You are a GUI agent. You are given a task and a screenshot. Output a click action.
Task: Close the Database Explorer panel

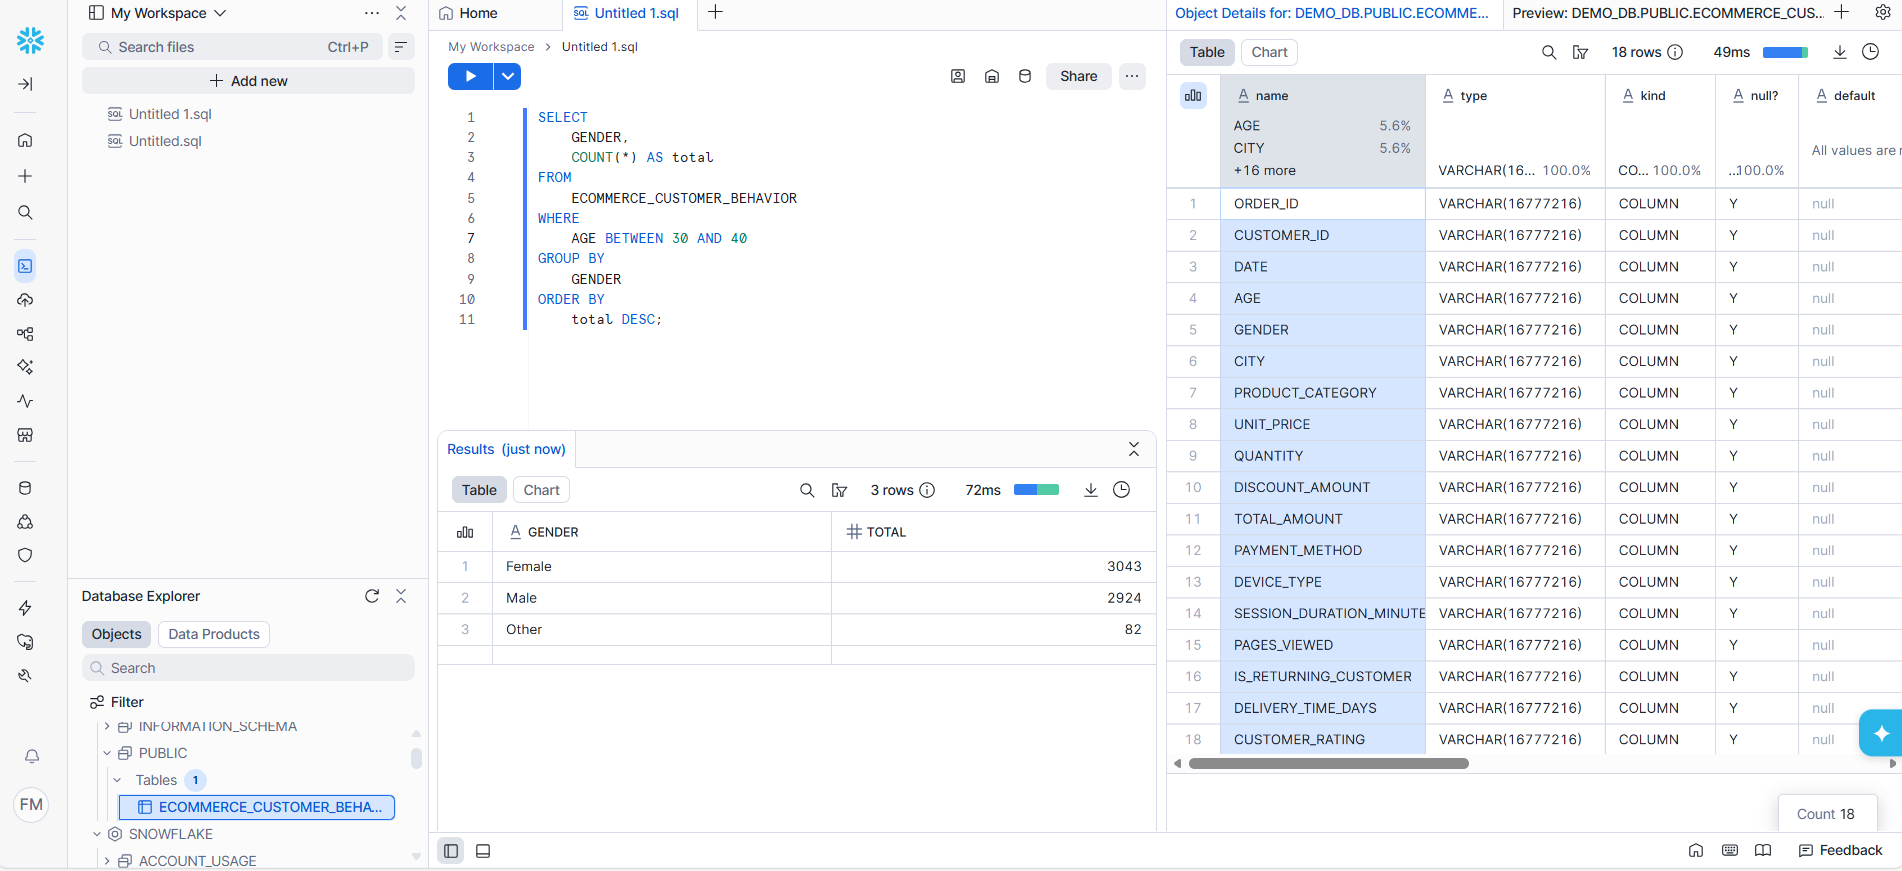coord(401,596)
